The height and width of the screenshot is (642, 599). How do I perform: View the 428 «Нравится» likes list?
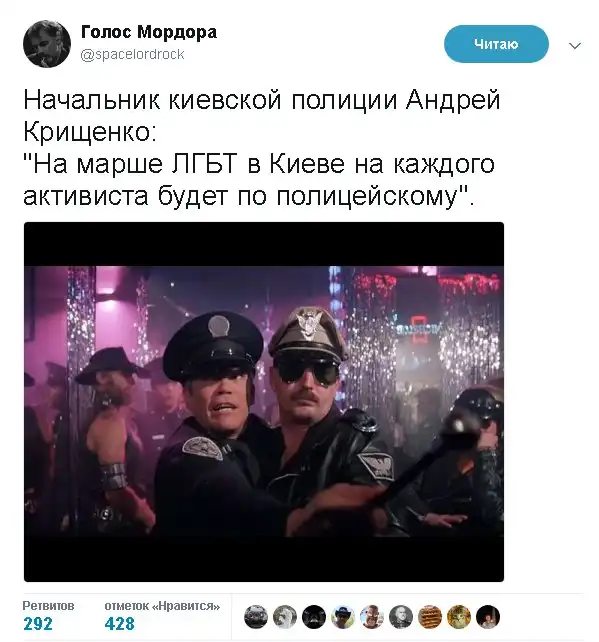(162, 616)
